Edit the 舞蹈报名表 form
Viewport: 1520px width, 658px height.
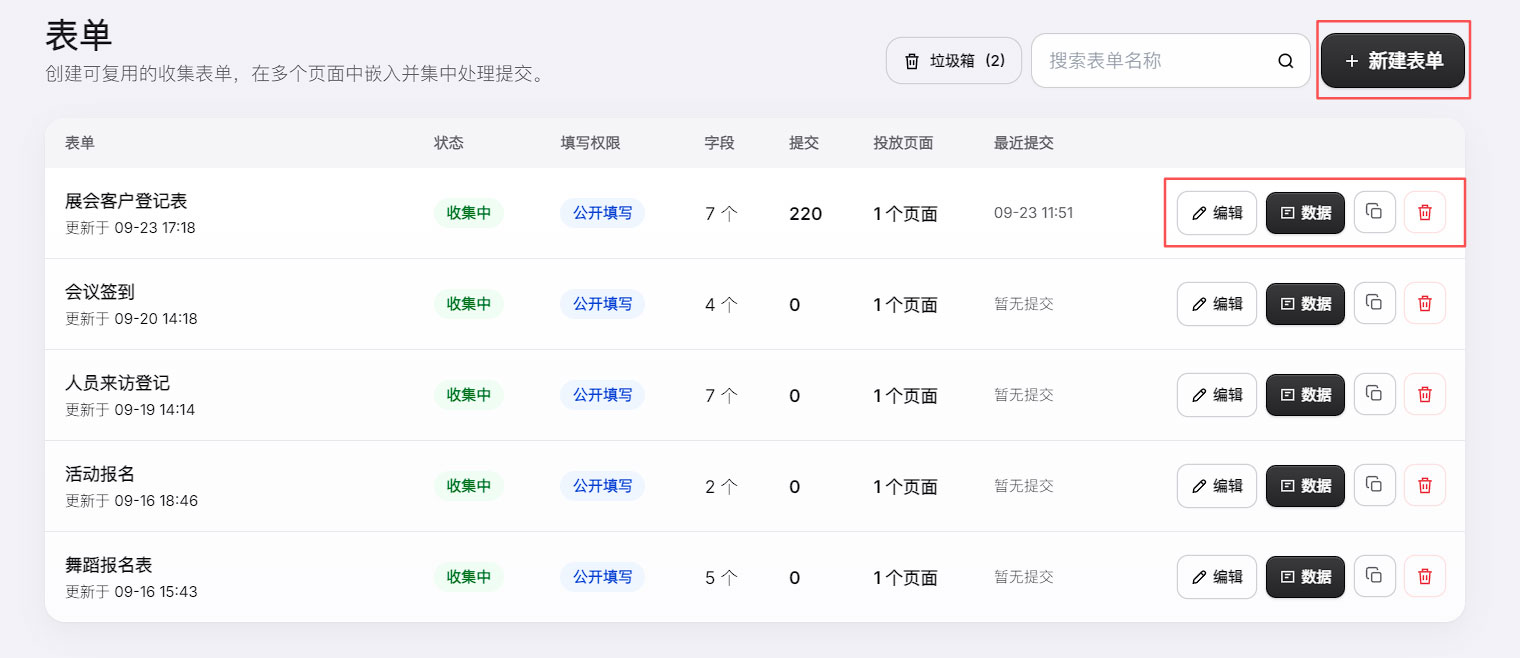click(1217, 577)
